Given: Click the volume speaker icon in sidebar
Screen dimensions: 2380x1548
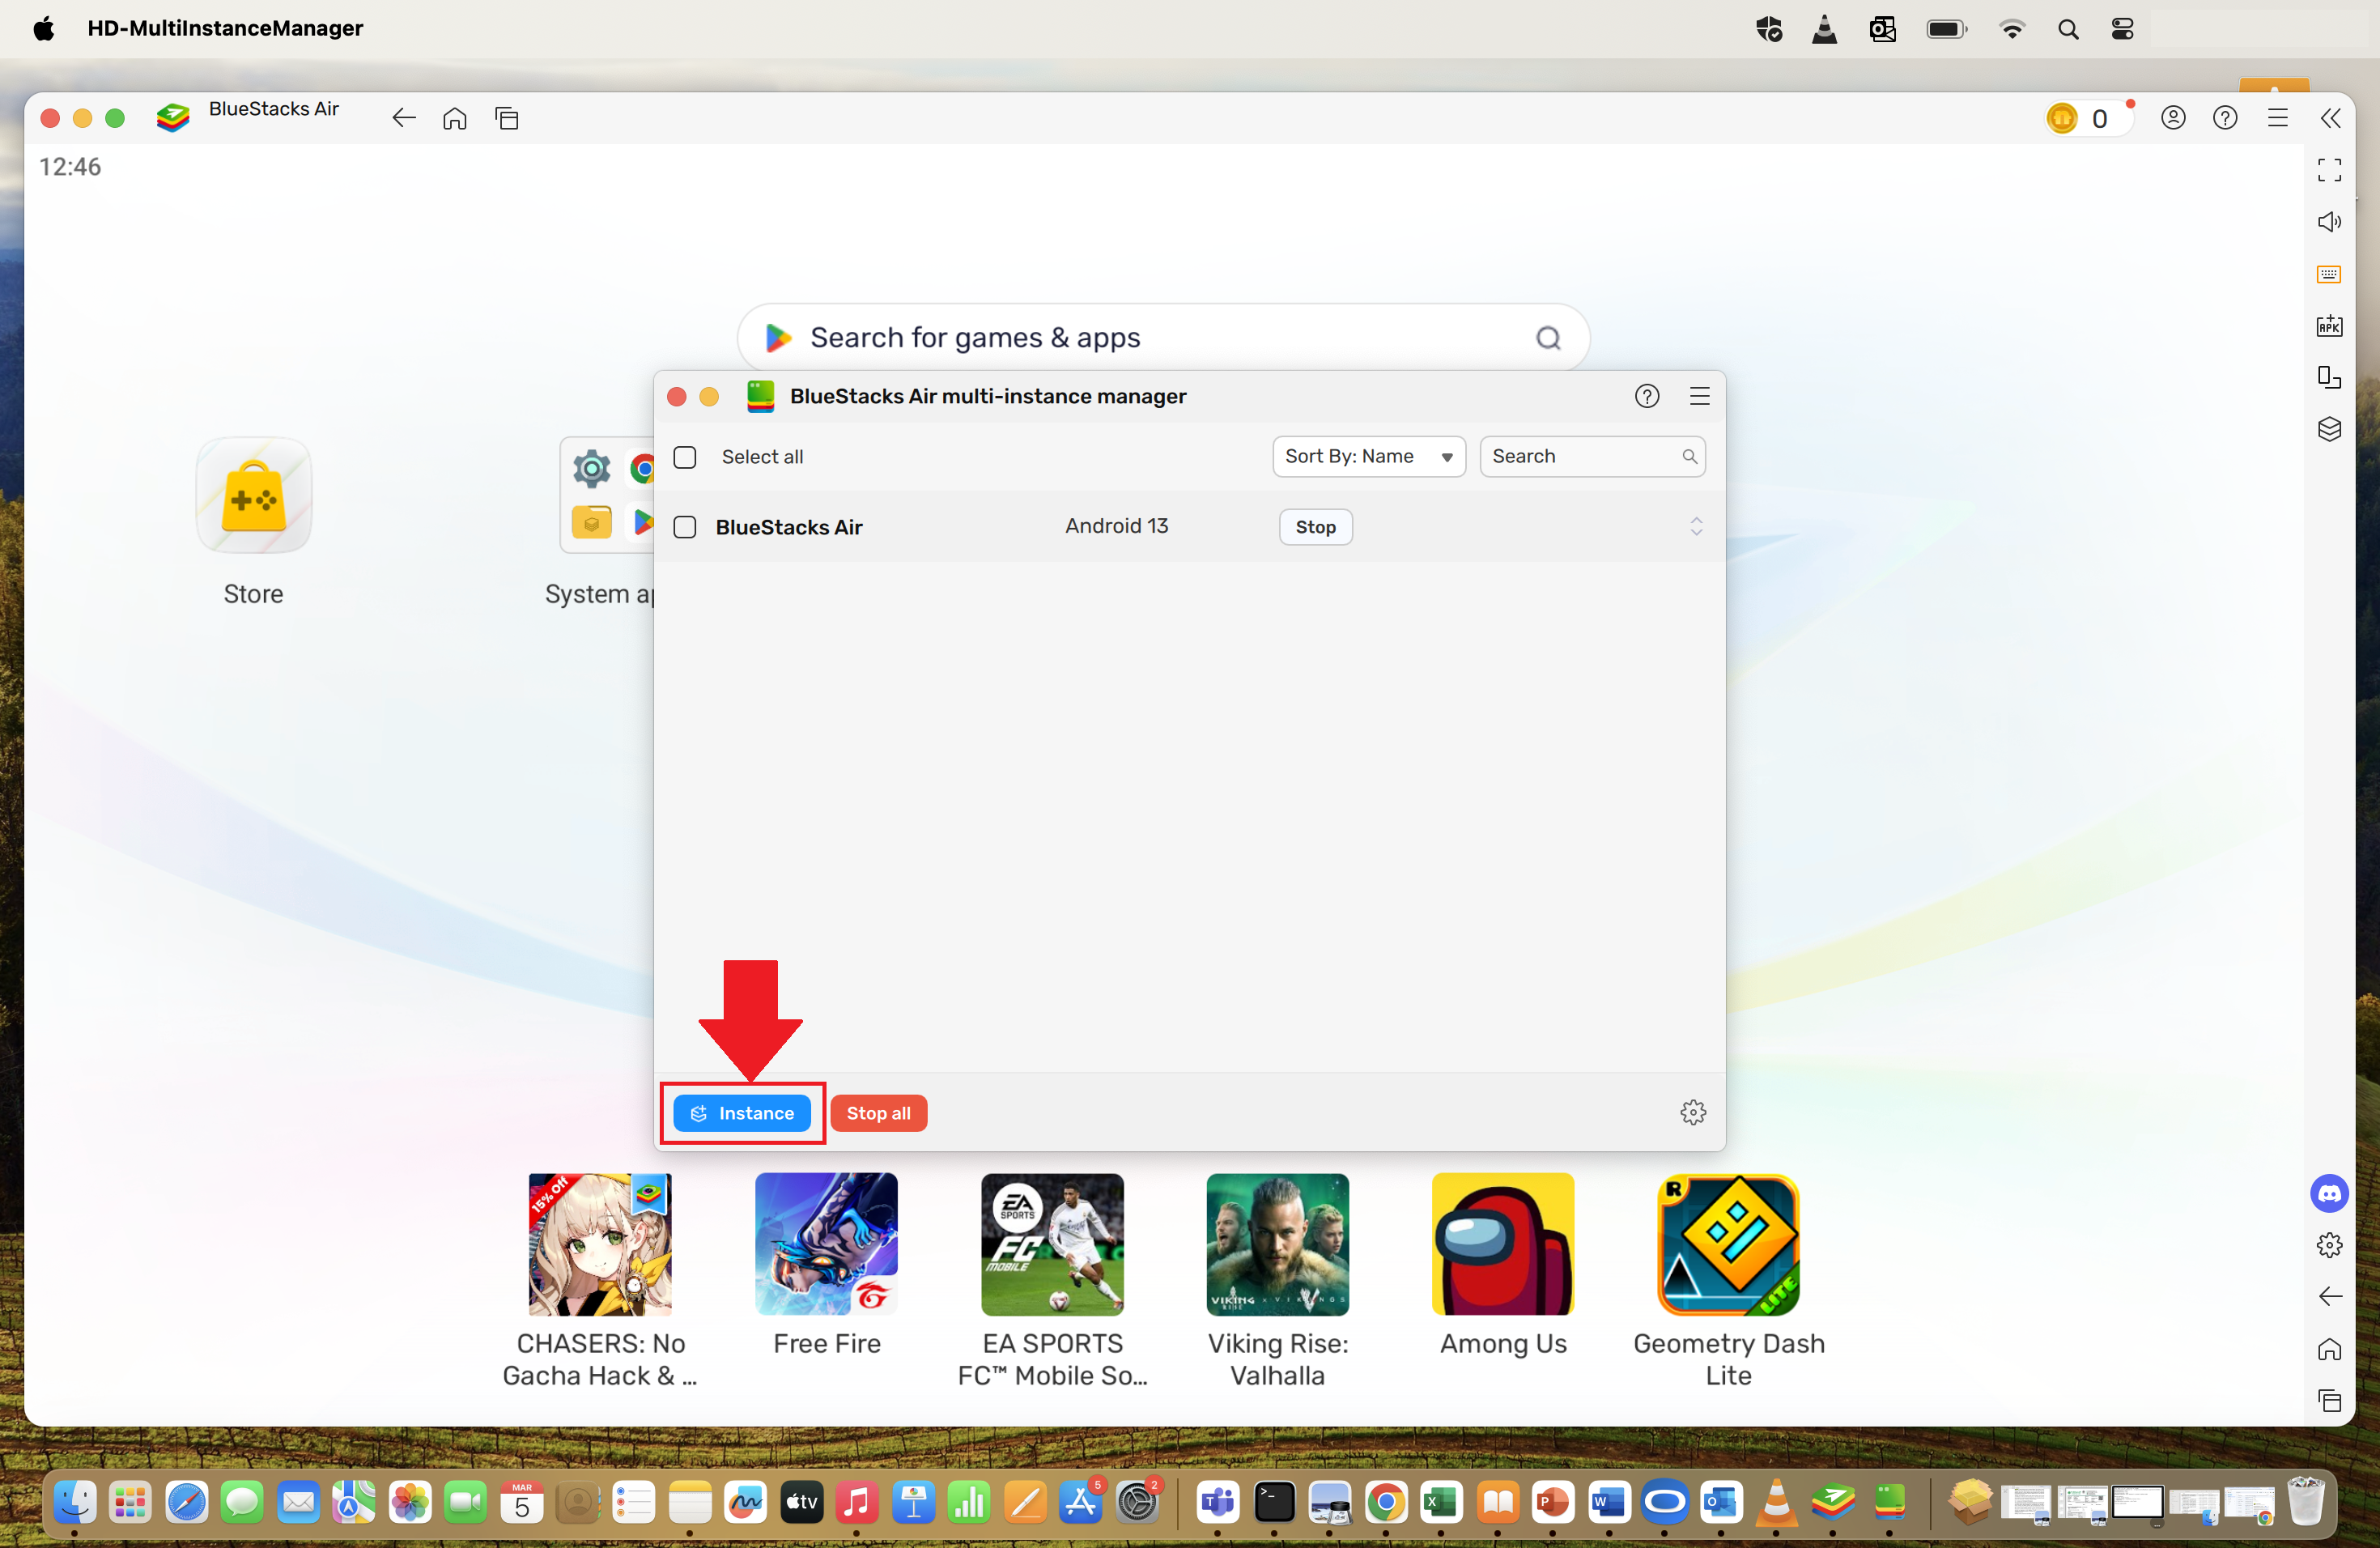Looking at the screenshot, I should coord(2330,222).
